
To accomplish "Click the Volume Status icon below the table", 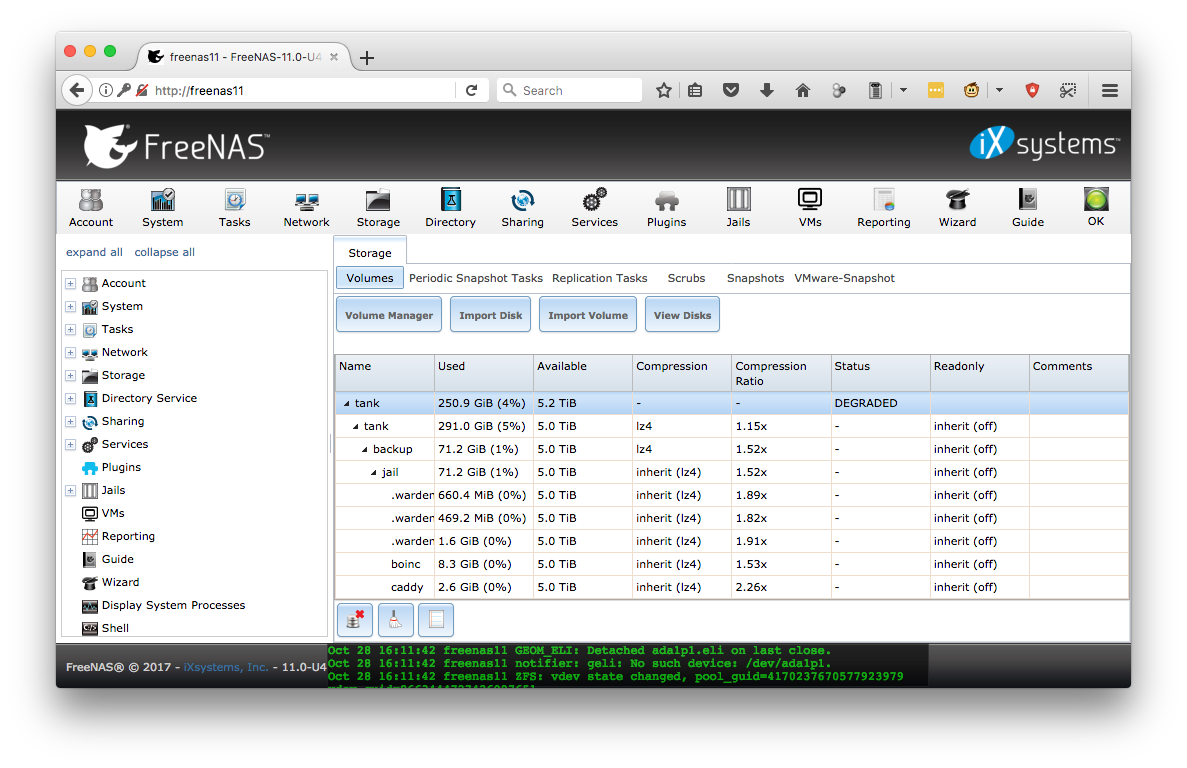I will pyautogui.click(x=436, y=620).
